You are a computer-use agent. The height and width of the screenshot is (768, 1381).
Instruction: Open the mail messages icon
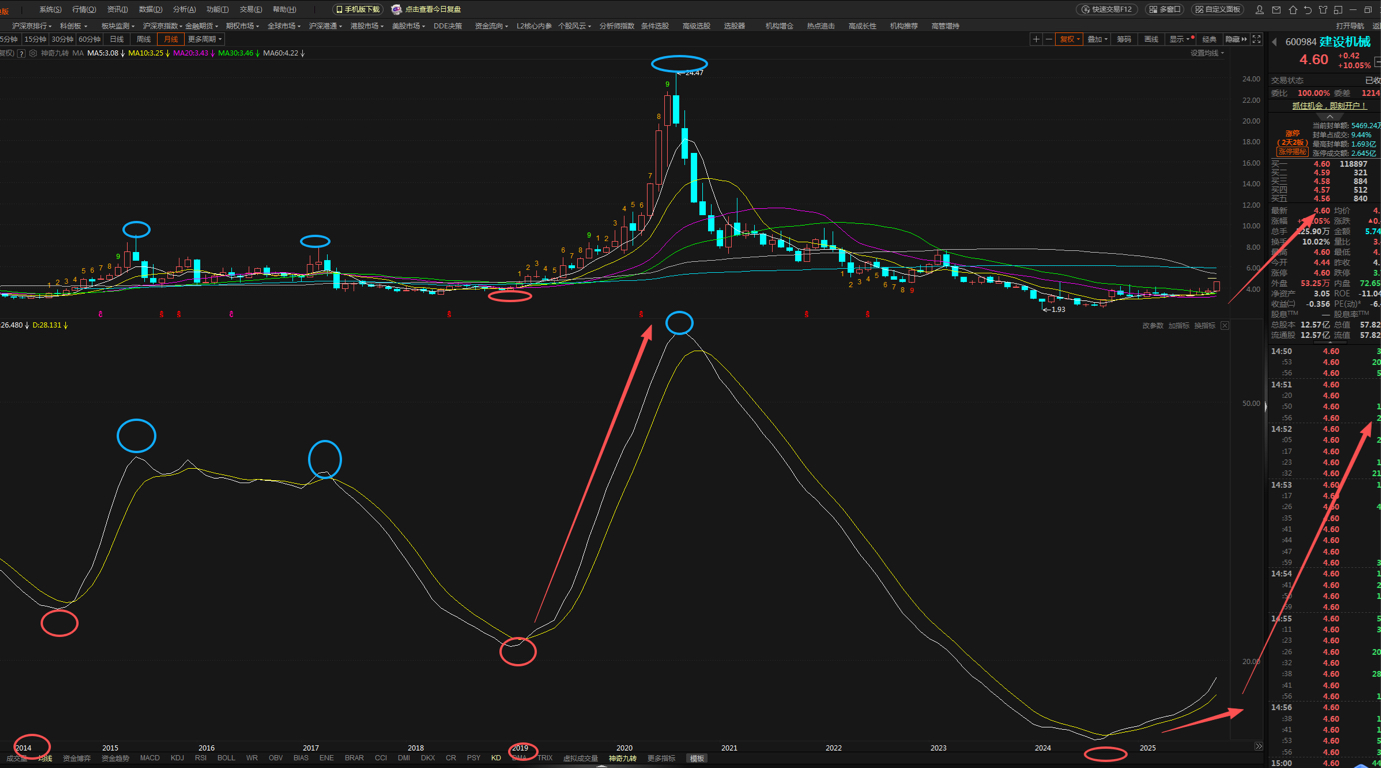pyautogui.click(x=1276, y=10)
